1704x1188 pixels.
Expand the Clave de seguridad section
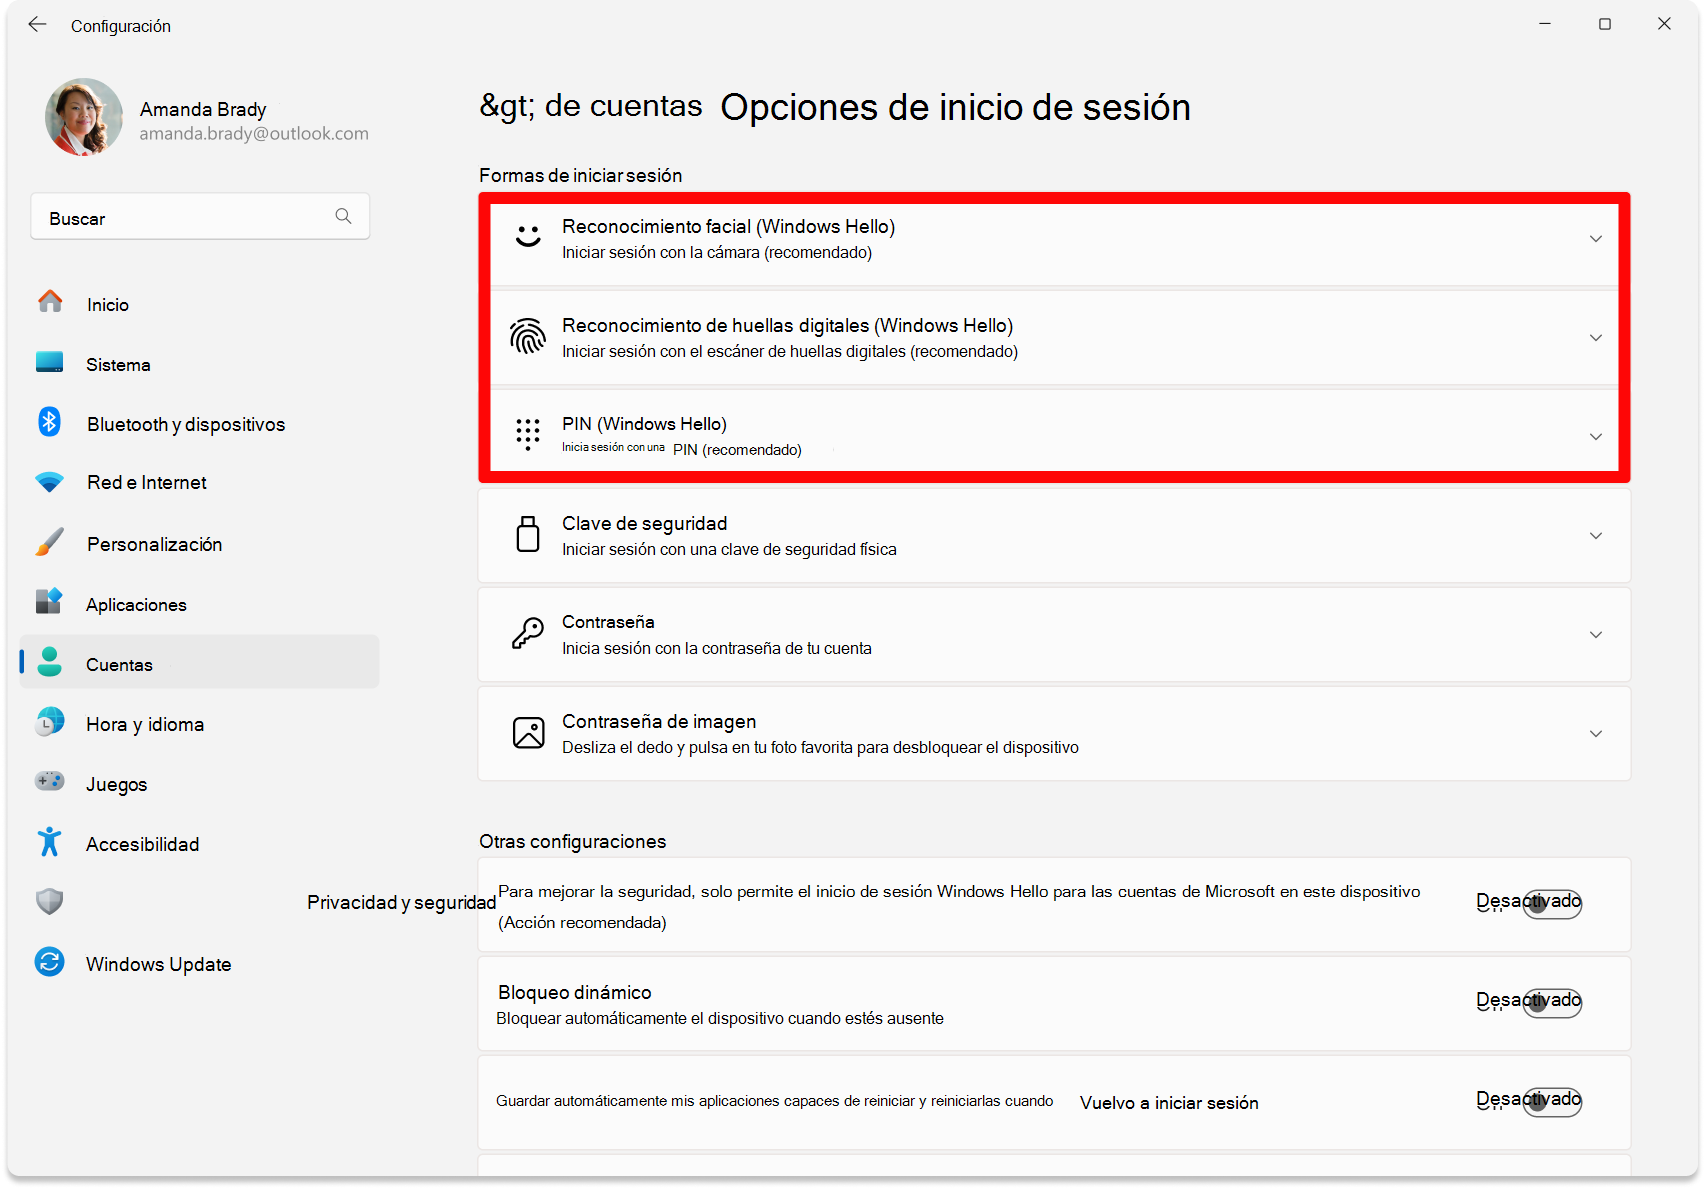[1595, 535]
